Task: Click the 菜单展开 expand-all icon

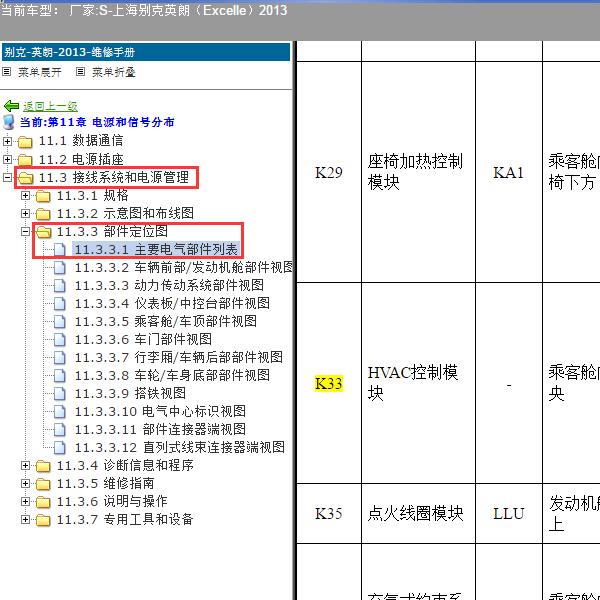Action: pos(7,72)
